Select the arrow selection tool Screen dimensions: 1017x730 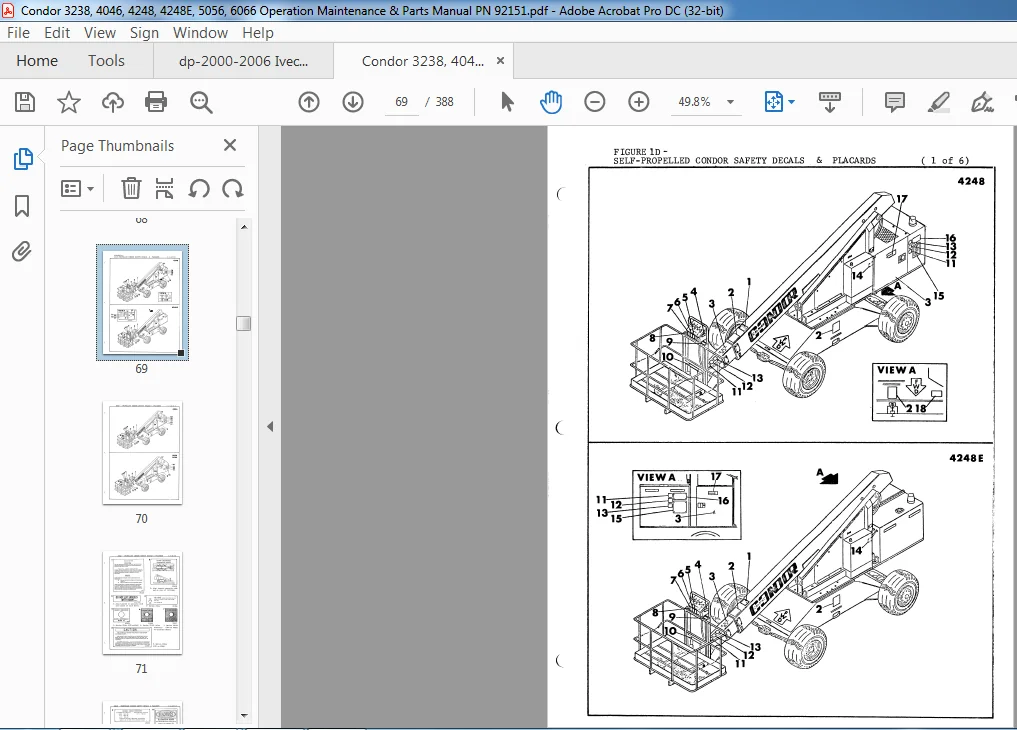pyautogui.click(x=507, y=102)
